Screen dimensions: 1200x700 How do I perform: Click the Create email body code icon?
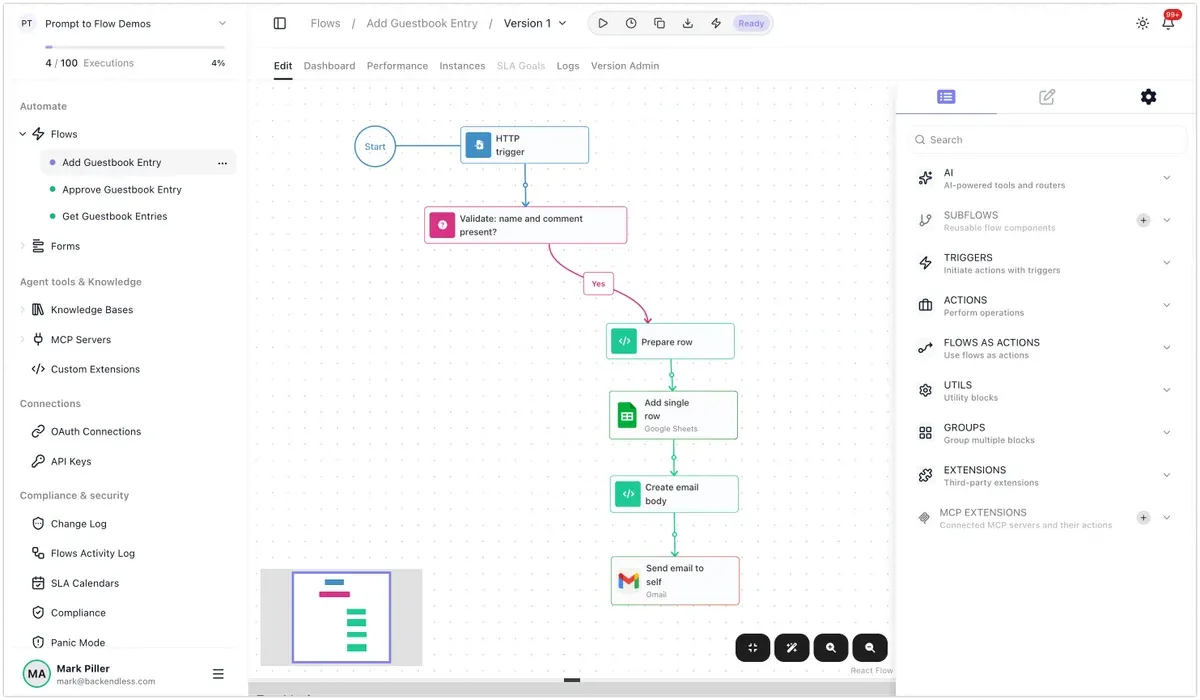628,494
